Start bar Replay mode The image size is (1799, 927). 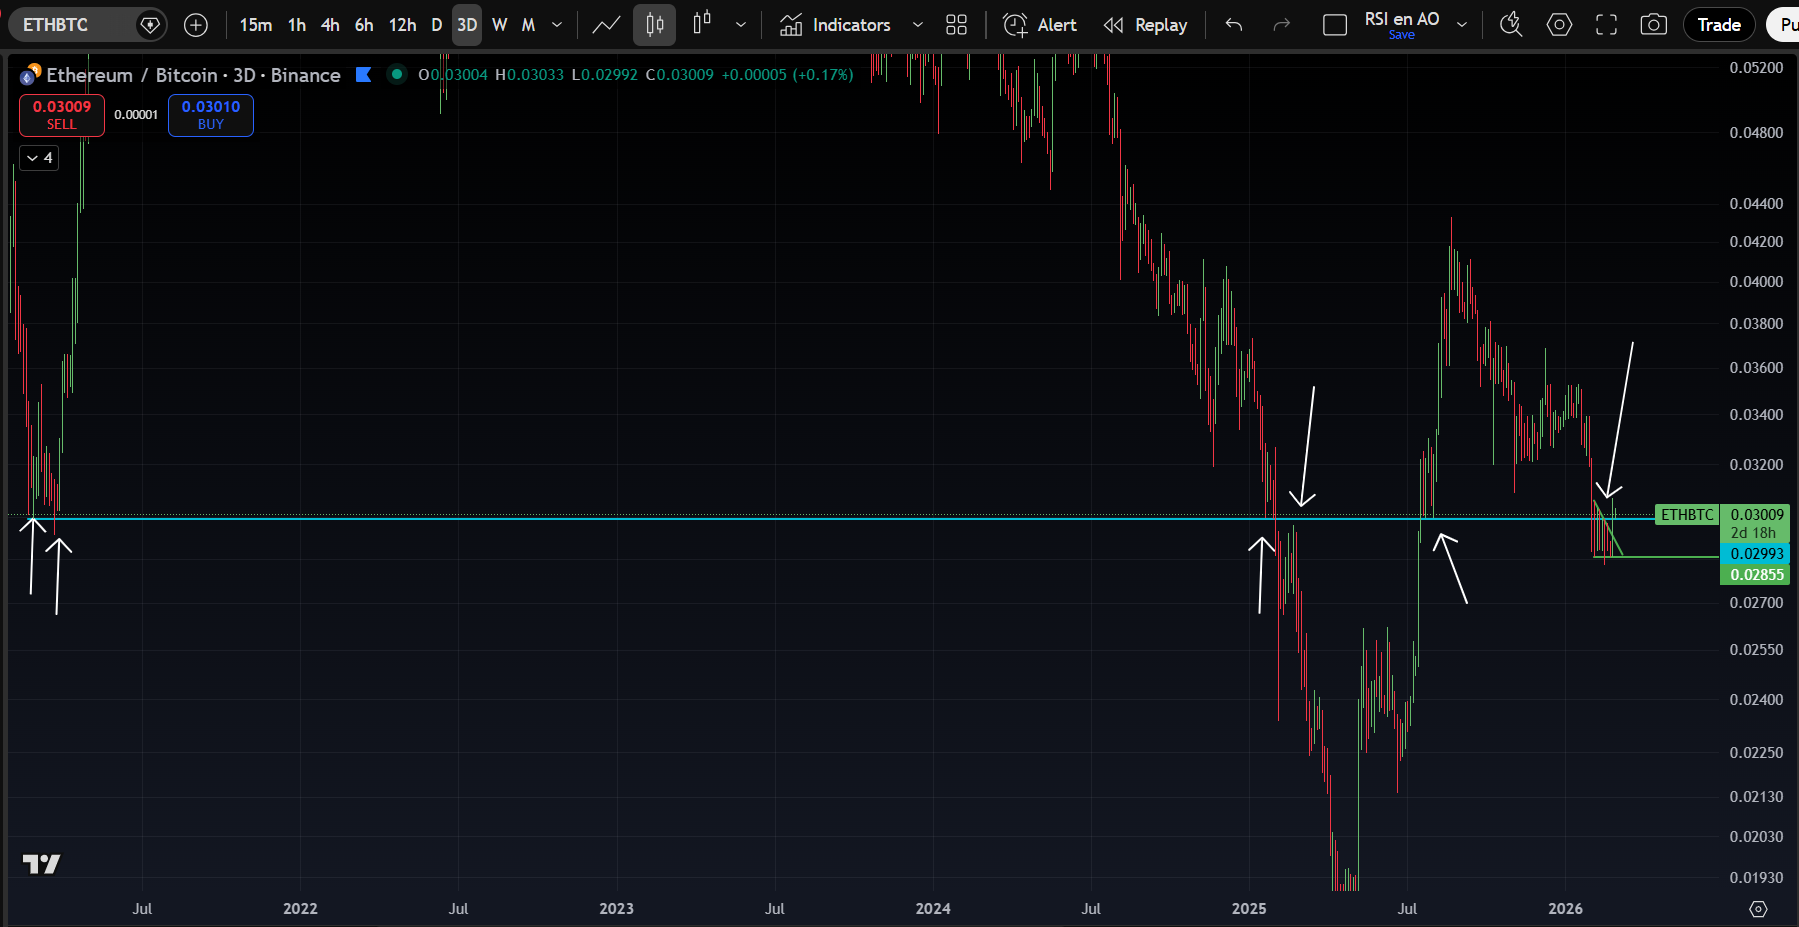click(1145, 25)
